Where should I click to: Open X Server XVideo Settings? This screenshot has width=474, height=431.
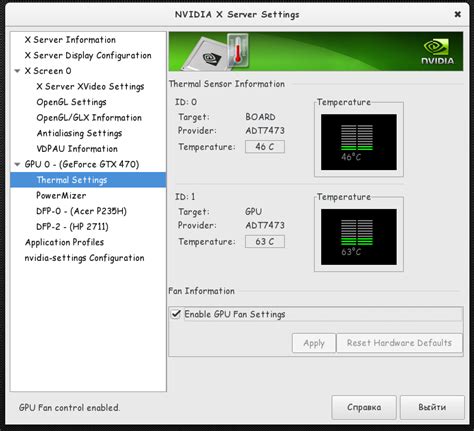90,86
